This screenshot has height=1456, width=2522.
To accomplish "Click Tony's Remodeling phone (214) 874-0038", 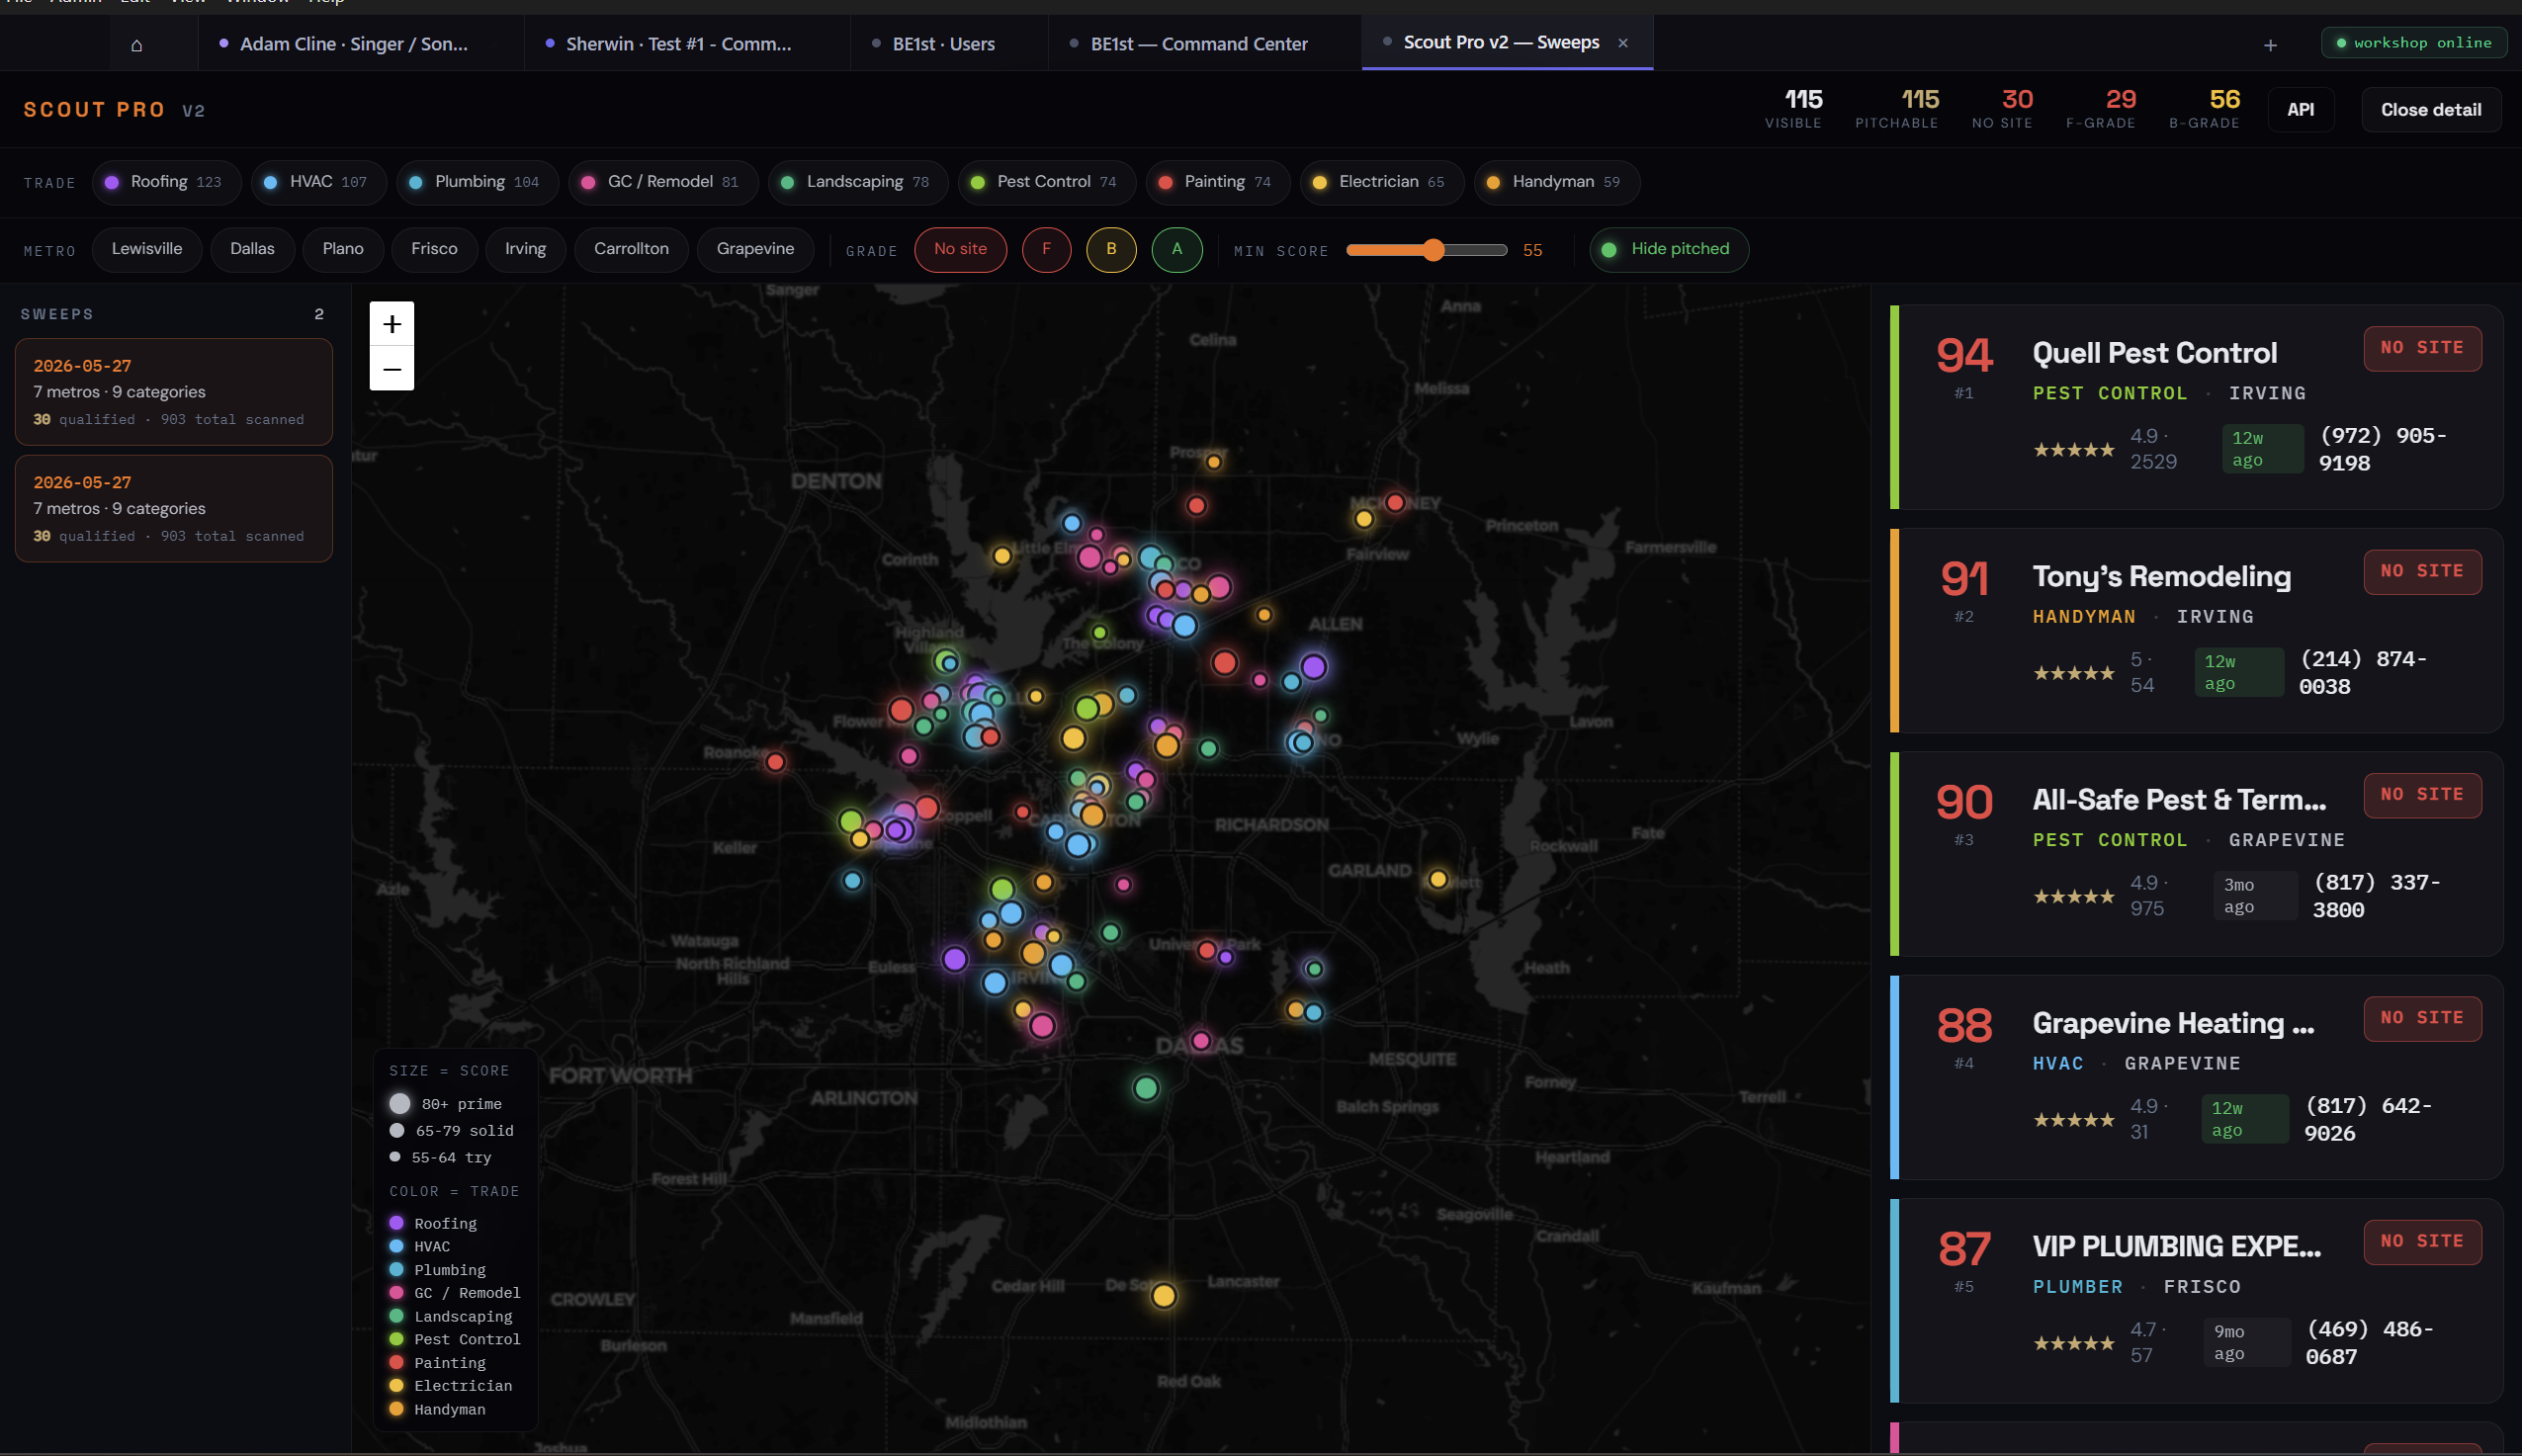I will (x=2362, y=673).
